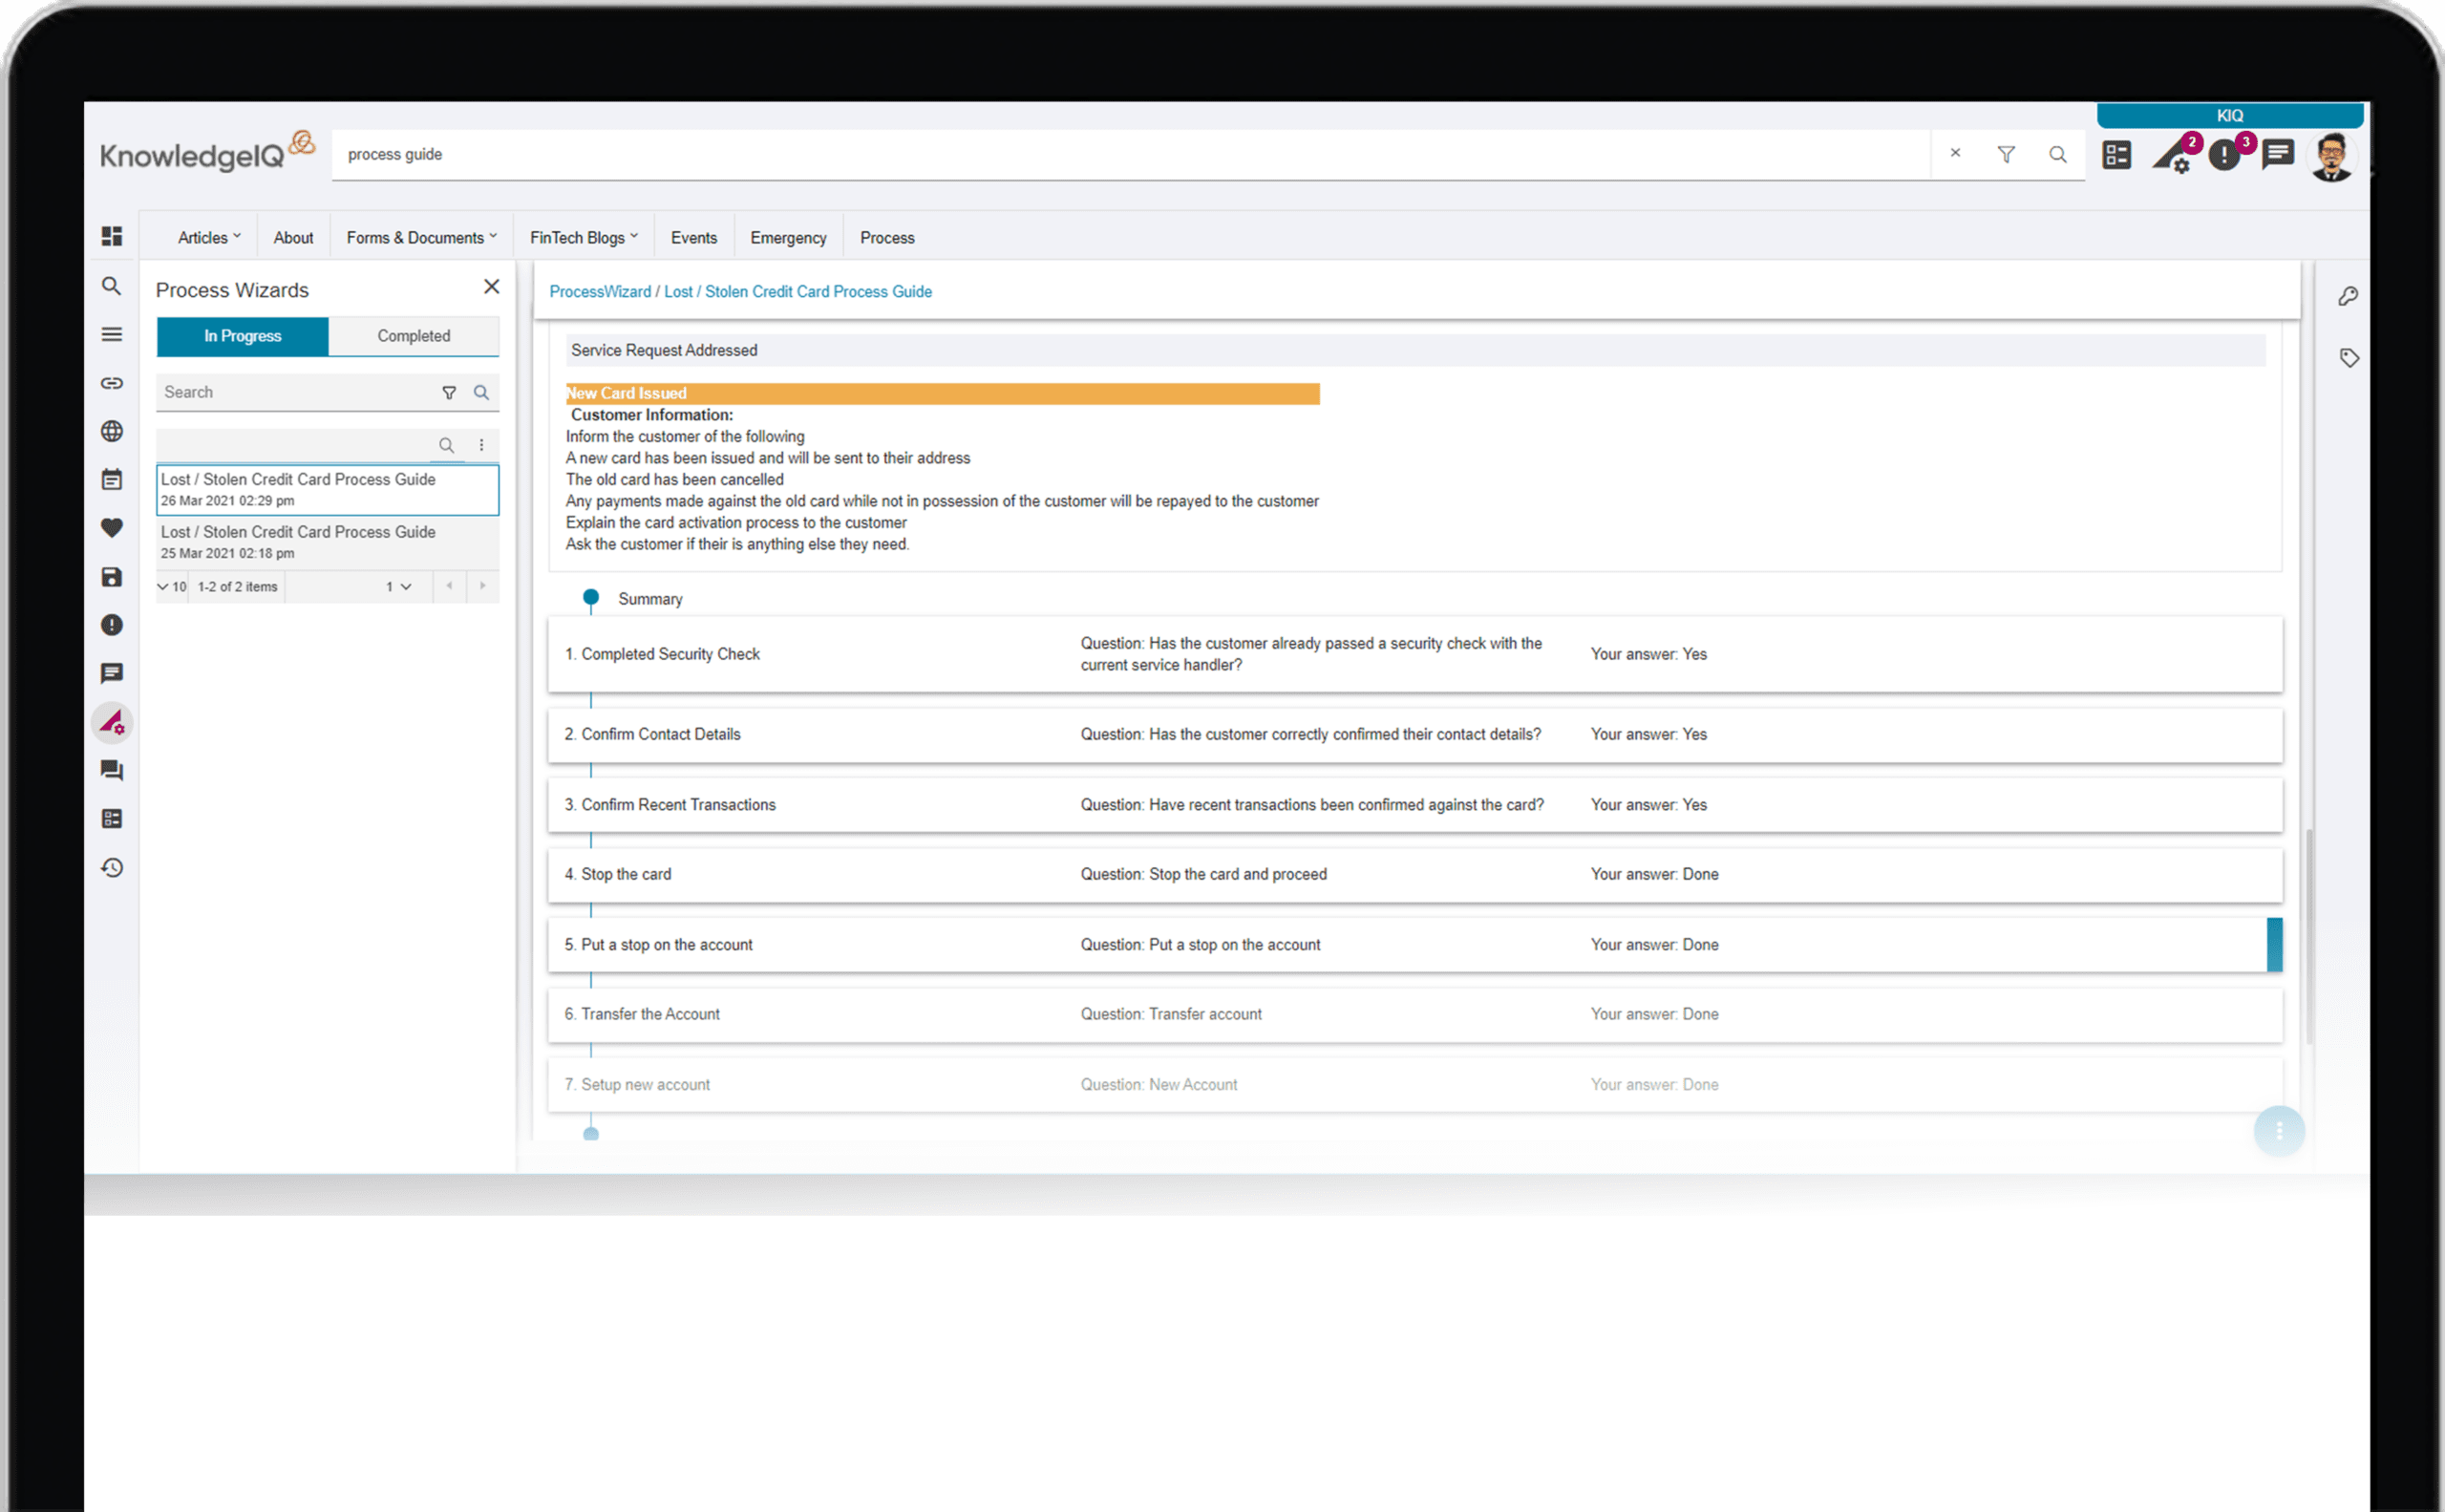Click the magnifier in the list header row
This screenshot has height=1512, width=2445.
pos(447,445)
